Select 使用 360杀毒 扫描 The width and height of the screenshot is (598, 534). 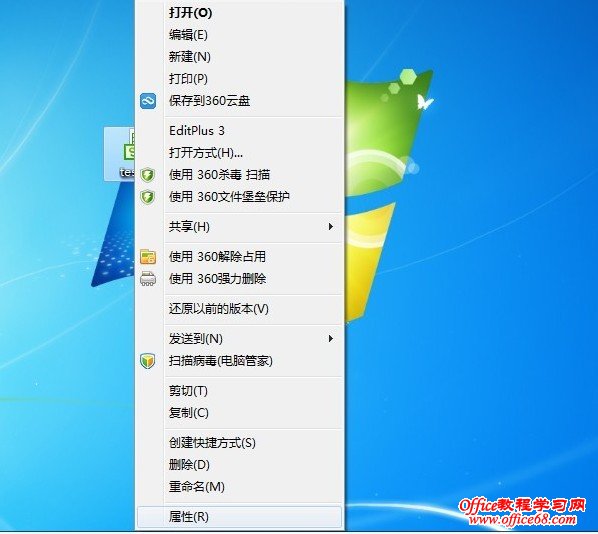[x=240, y=175]
